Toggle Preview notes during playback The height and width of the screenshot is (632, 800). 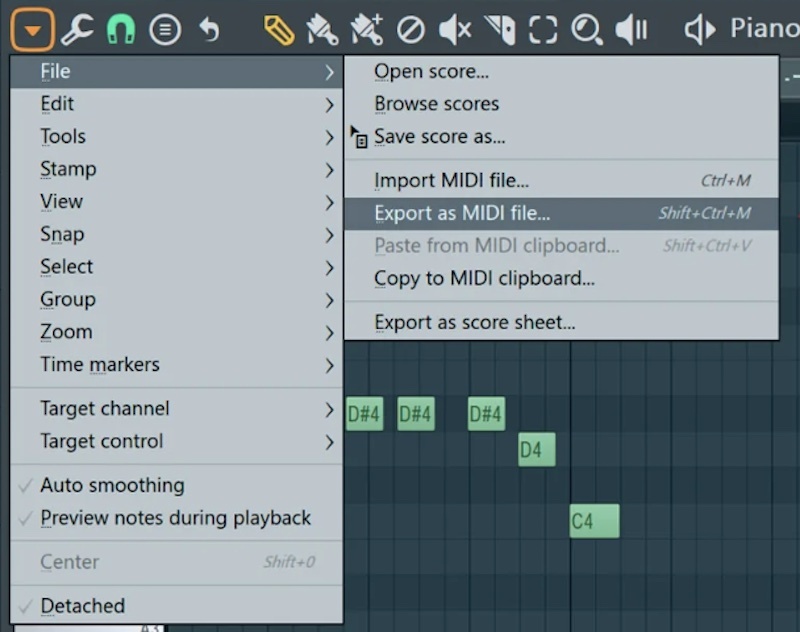pyautogui.click(x=175, y=518)
